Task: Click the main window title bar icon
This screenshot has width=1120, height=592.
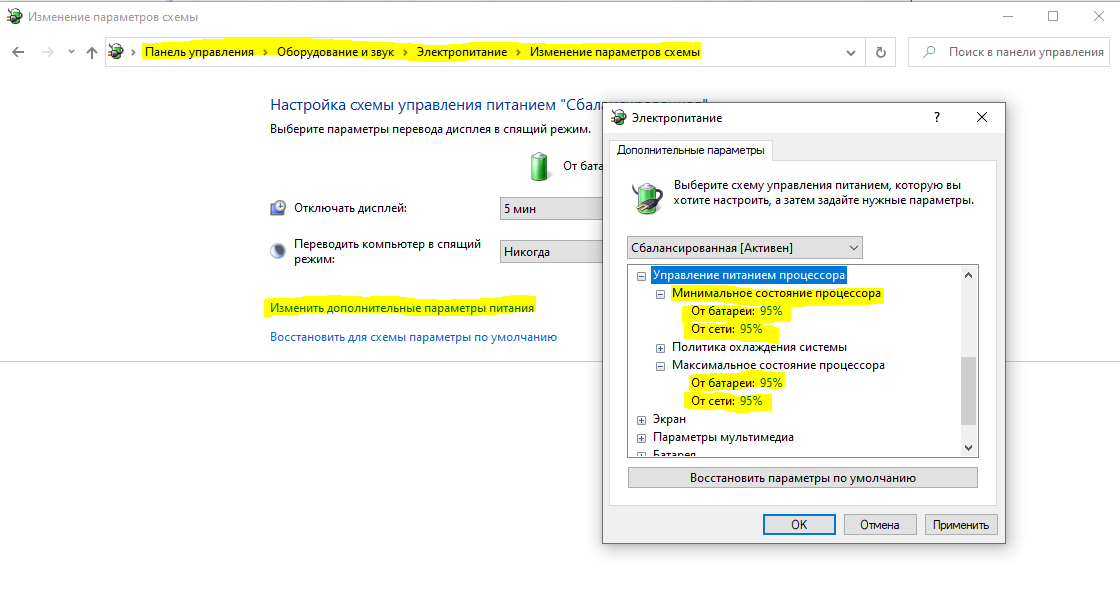Action: pos(14,16)
